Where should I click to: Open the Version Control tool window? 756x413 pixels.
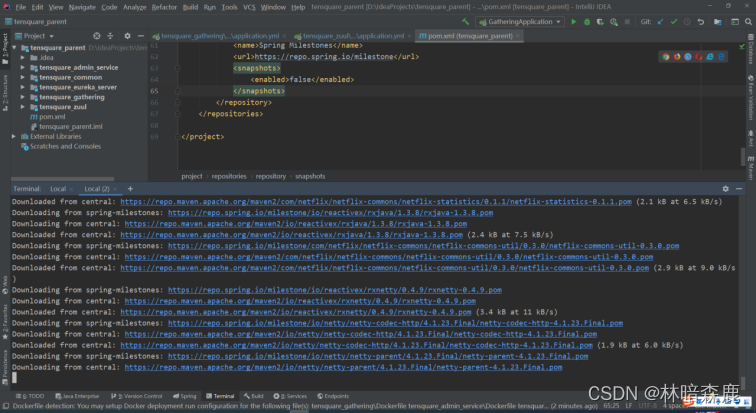pyautogui.click(x=137, y=396)
